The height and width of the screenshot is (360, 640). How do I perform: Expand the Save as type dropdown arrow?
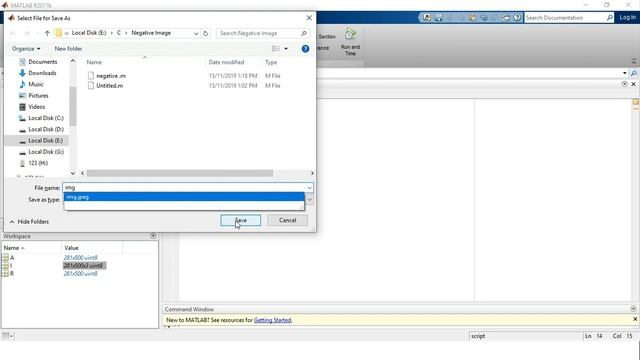309,200
